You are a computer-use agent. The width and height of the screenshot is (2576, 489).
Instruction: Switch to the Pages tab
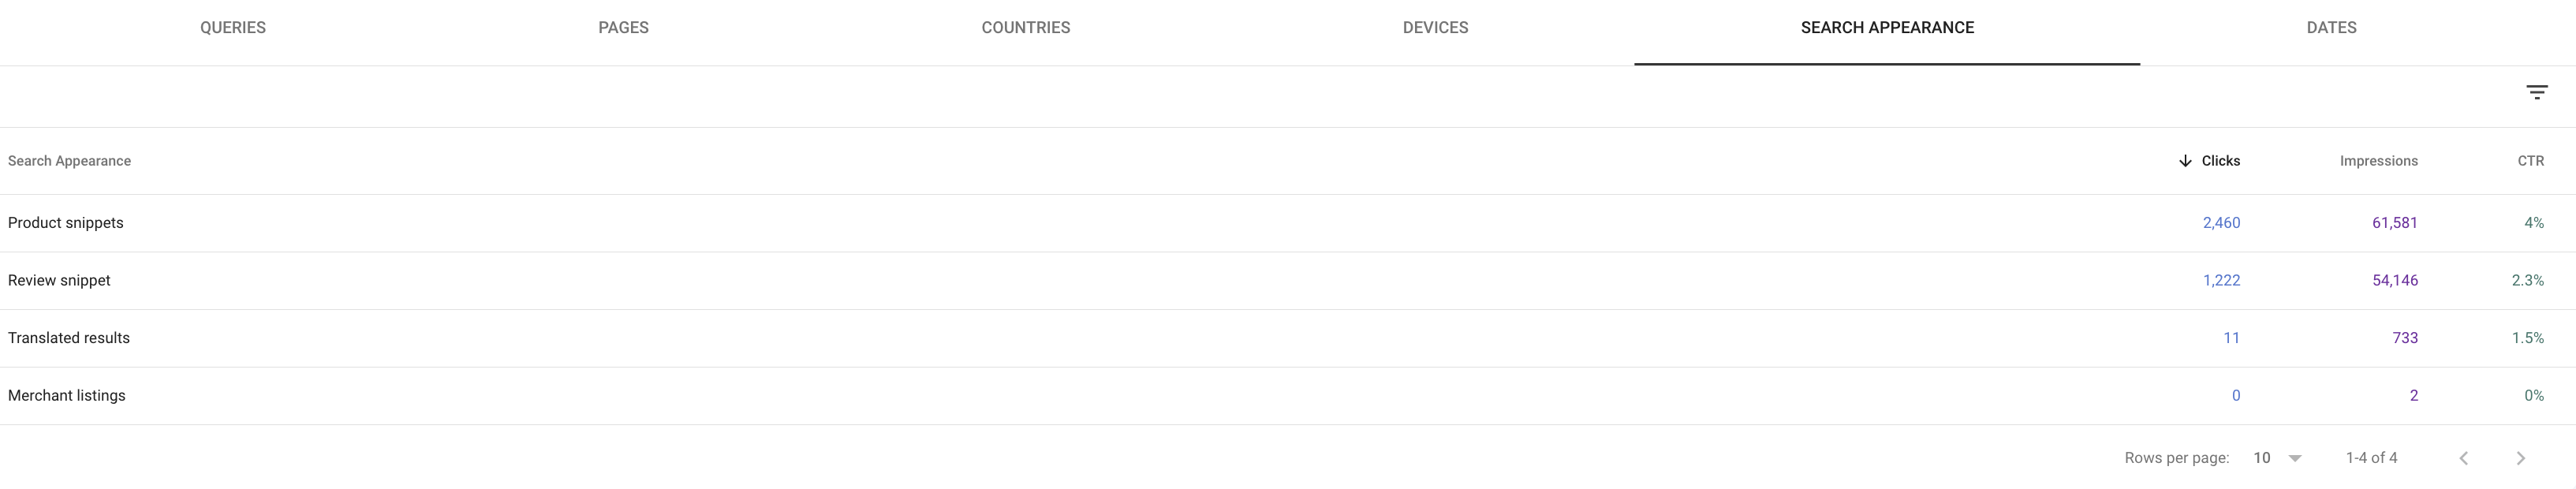coord(623,28)
